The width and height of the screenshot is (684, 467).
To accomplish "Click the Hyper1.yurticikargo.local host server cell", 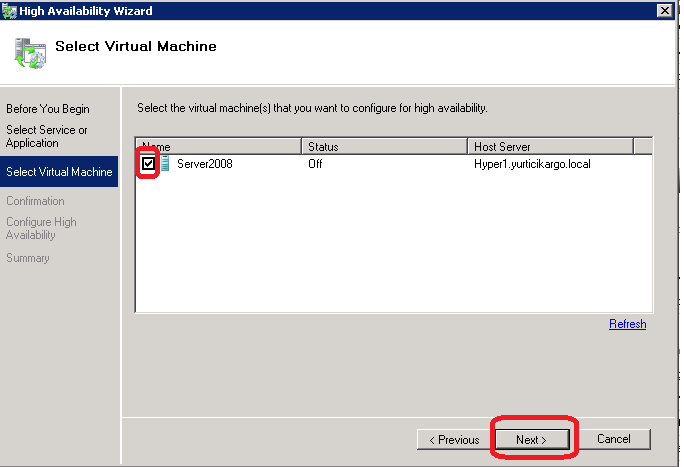I will tap(532, 164).
